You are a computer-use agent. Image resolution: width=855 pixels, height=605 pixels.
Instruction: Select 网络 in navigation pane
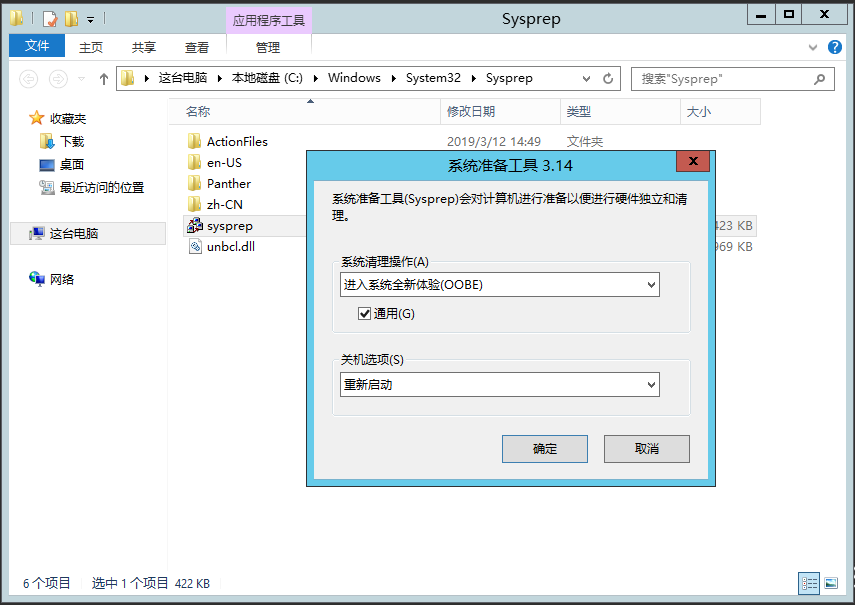tap(62, 280)
